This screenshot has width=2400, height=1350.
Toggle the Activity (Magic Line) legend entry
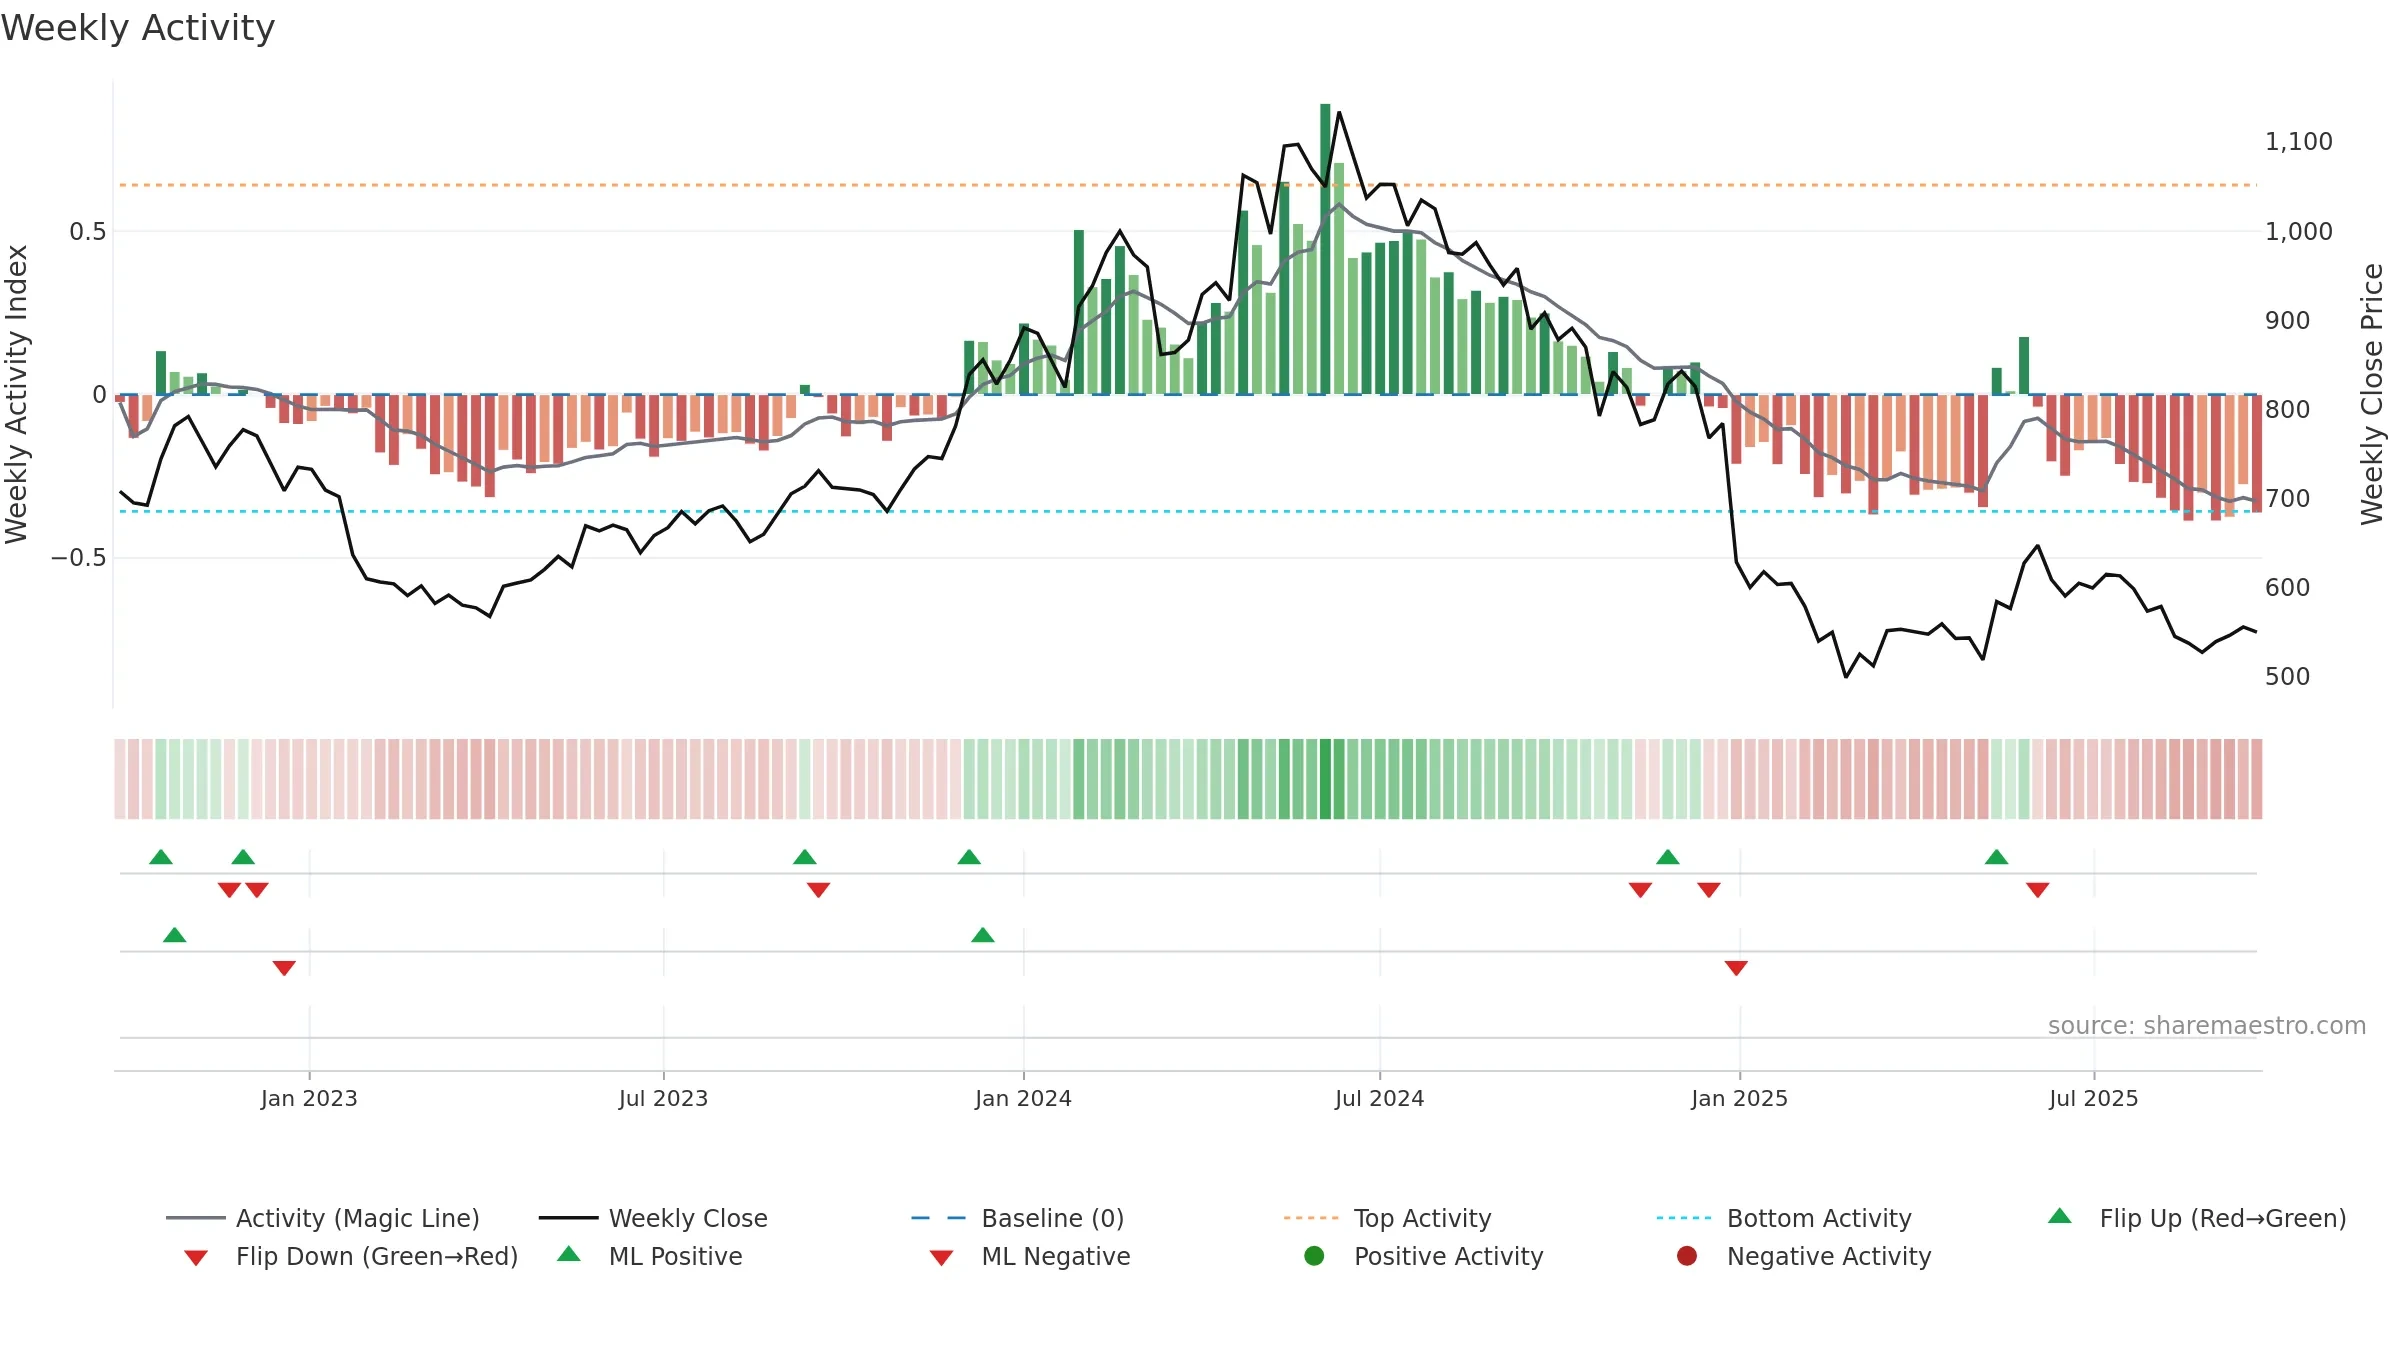click(x=322, y=1218)
